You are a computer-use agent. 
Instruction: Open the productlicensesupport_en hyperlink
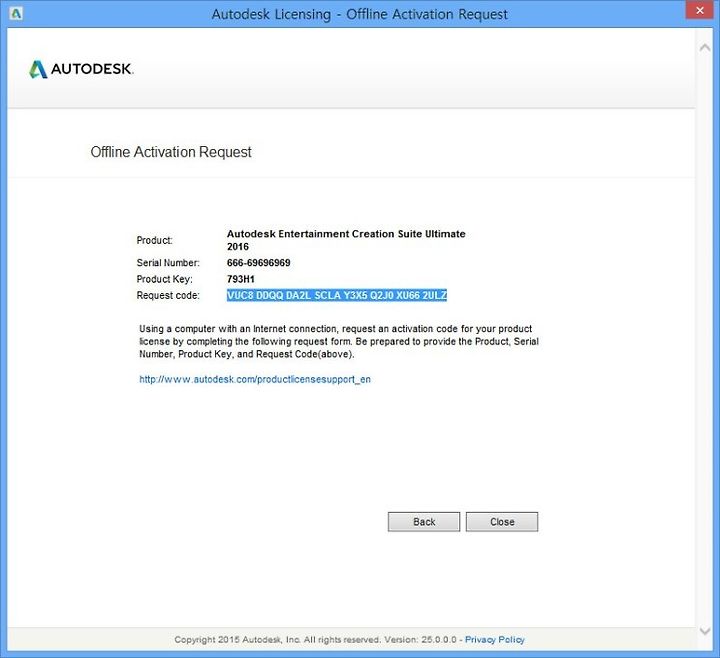point(255,379)
